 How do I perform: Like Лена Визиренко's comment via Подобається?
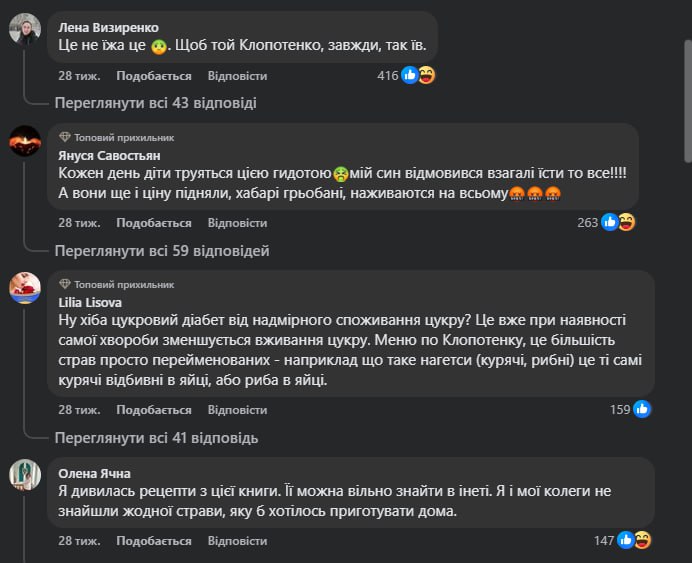[x=153, y=76]
